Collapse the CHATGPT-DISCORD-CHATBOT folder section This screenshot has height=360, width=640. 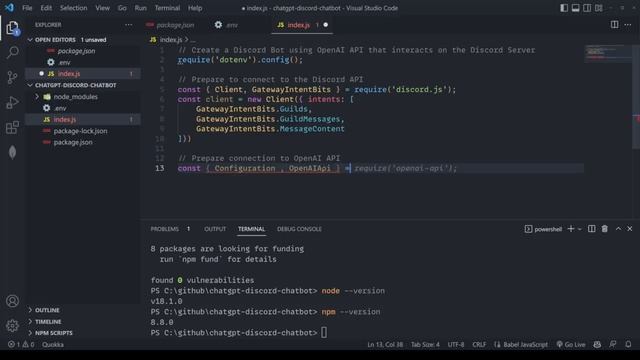pos(83,85)
